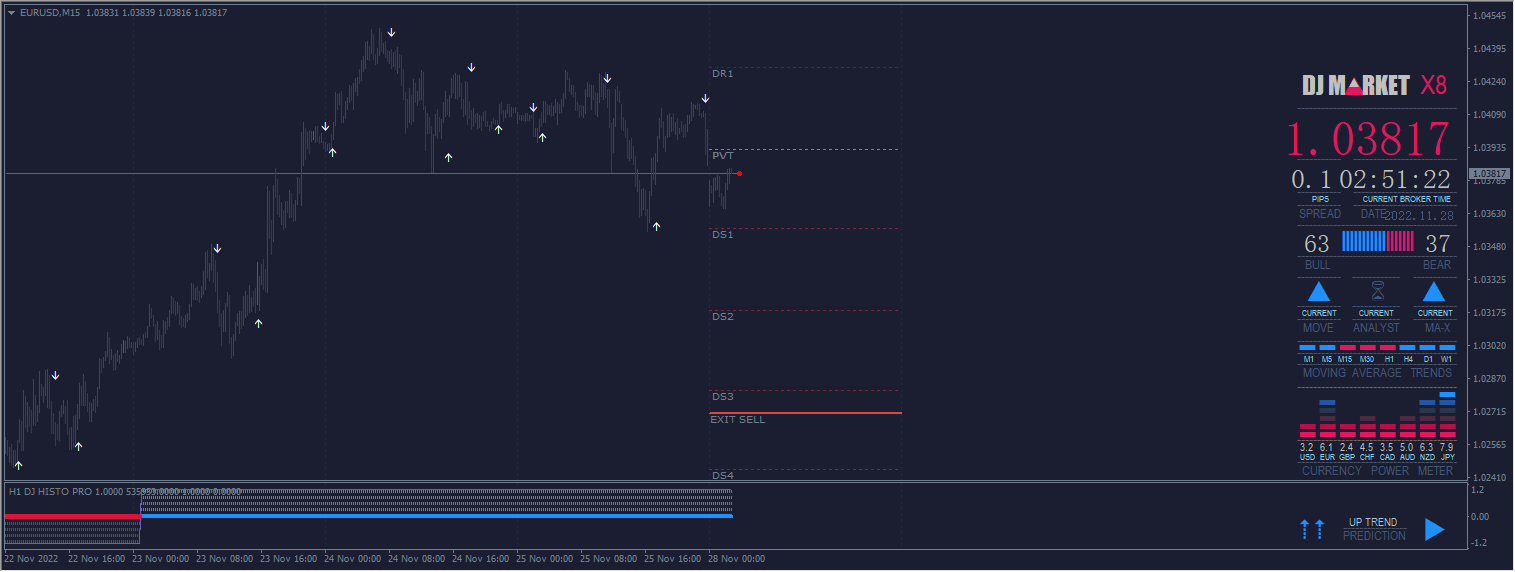
Task: Select the down arrow above the highest price peak
Action: point(391,33)
